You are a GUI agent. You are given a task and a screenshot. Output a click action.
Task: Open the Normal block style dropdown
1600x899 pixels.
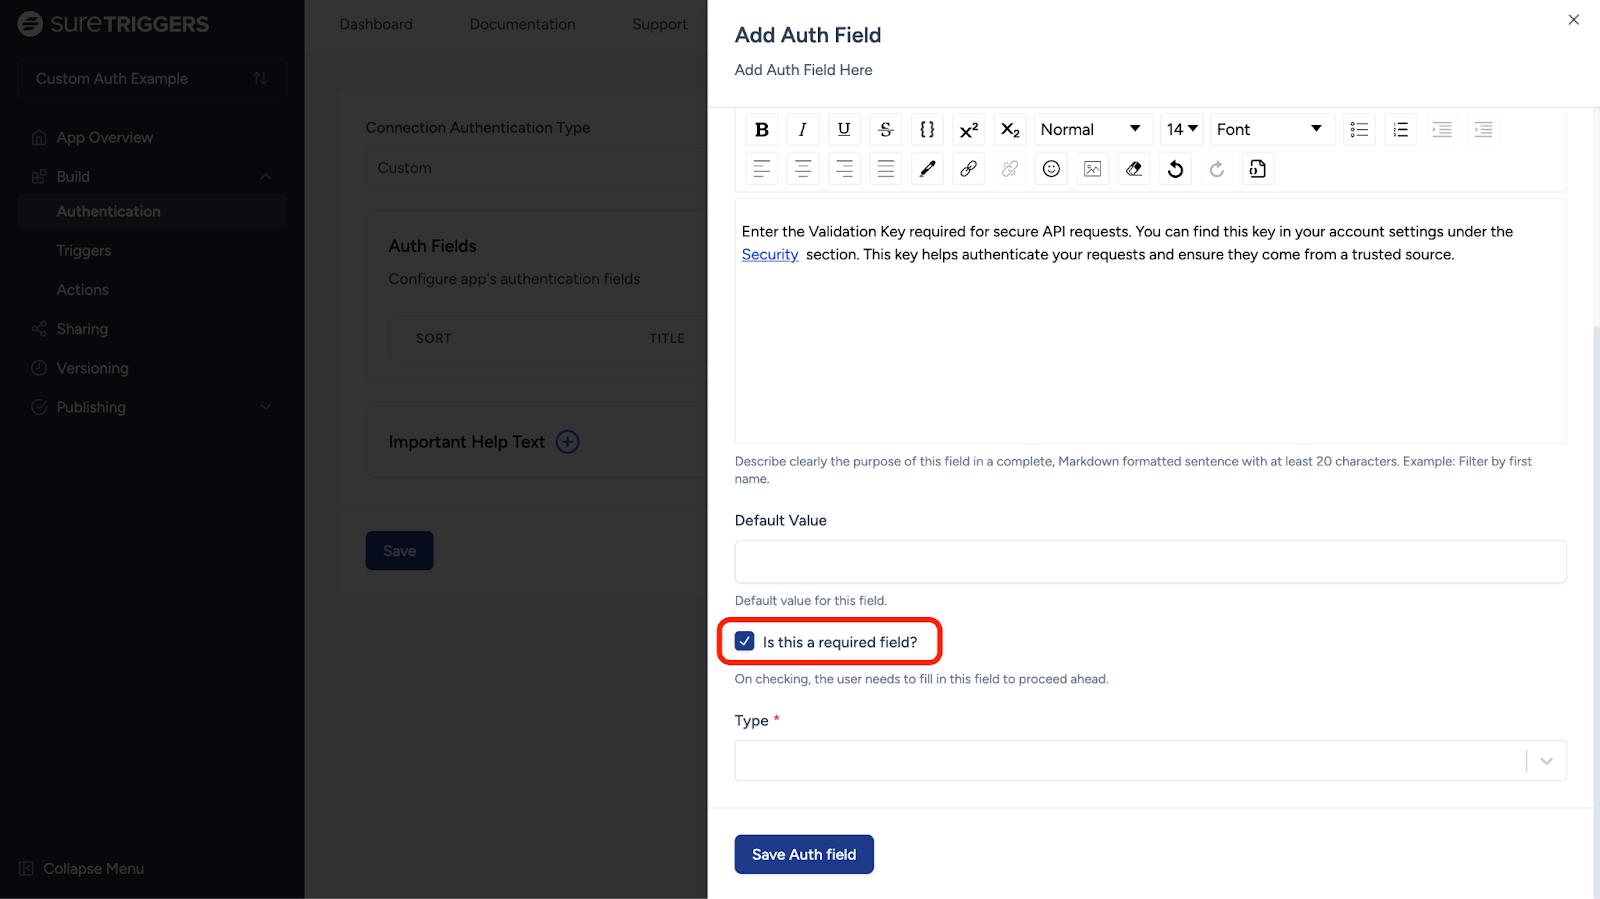coord(1090,130)
